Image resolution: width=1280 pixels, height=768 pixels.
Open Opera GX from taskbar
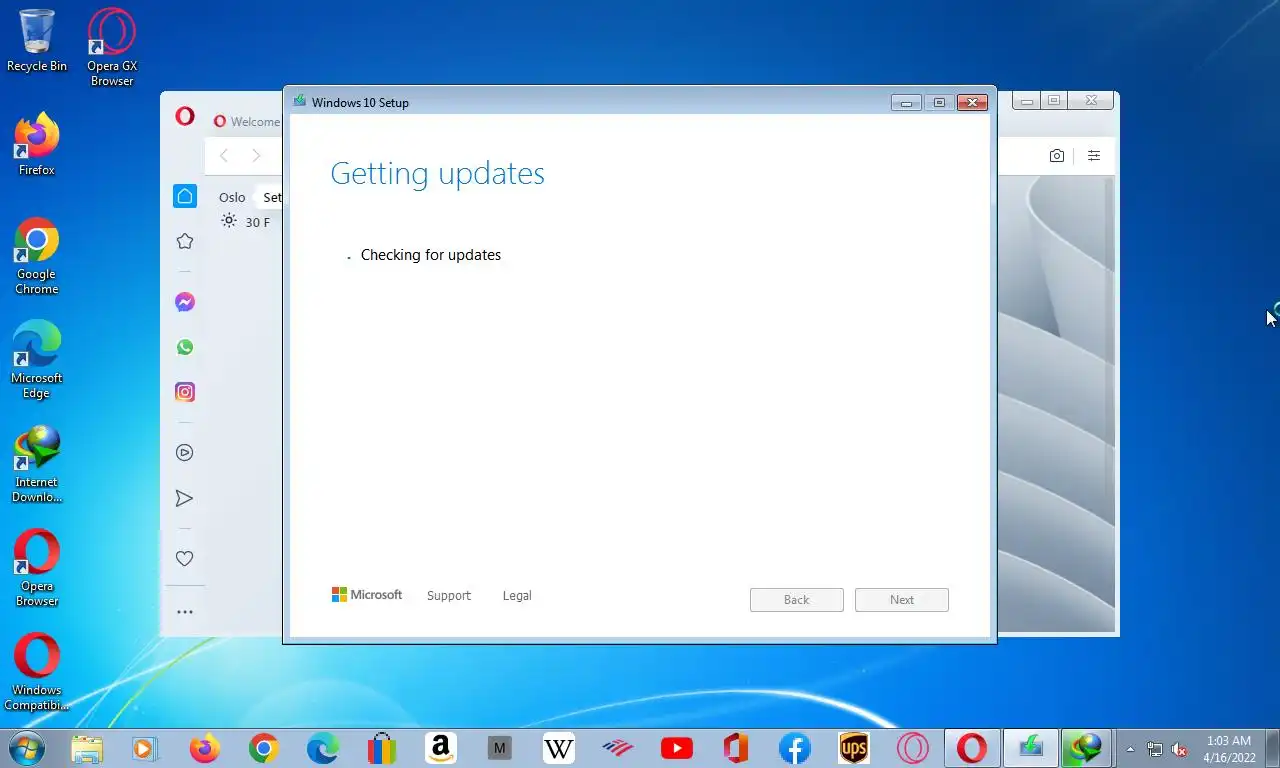tap(913, 748)
